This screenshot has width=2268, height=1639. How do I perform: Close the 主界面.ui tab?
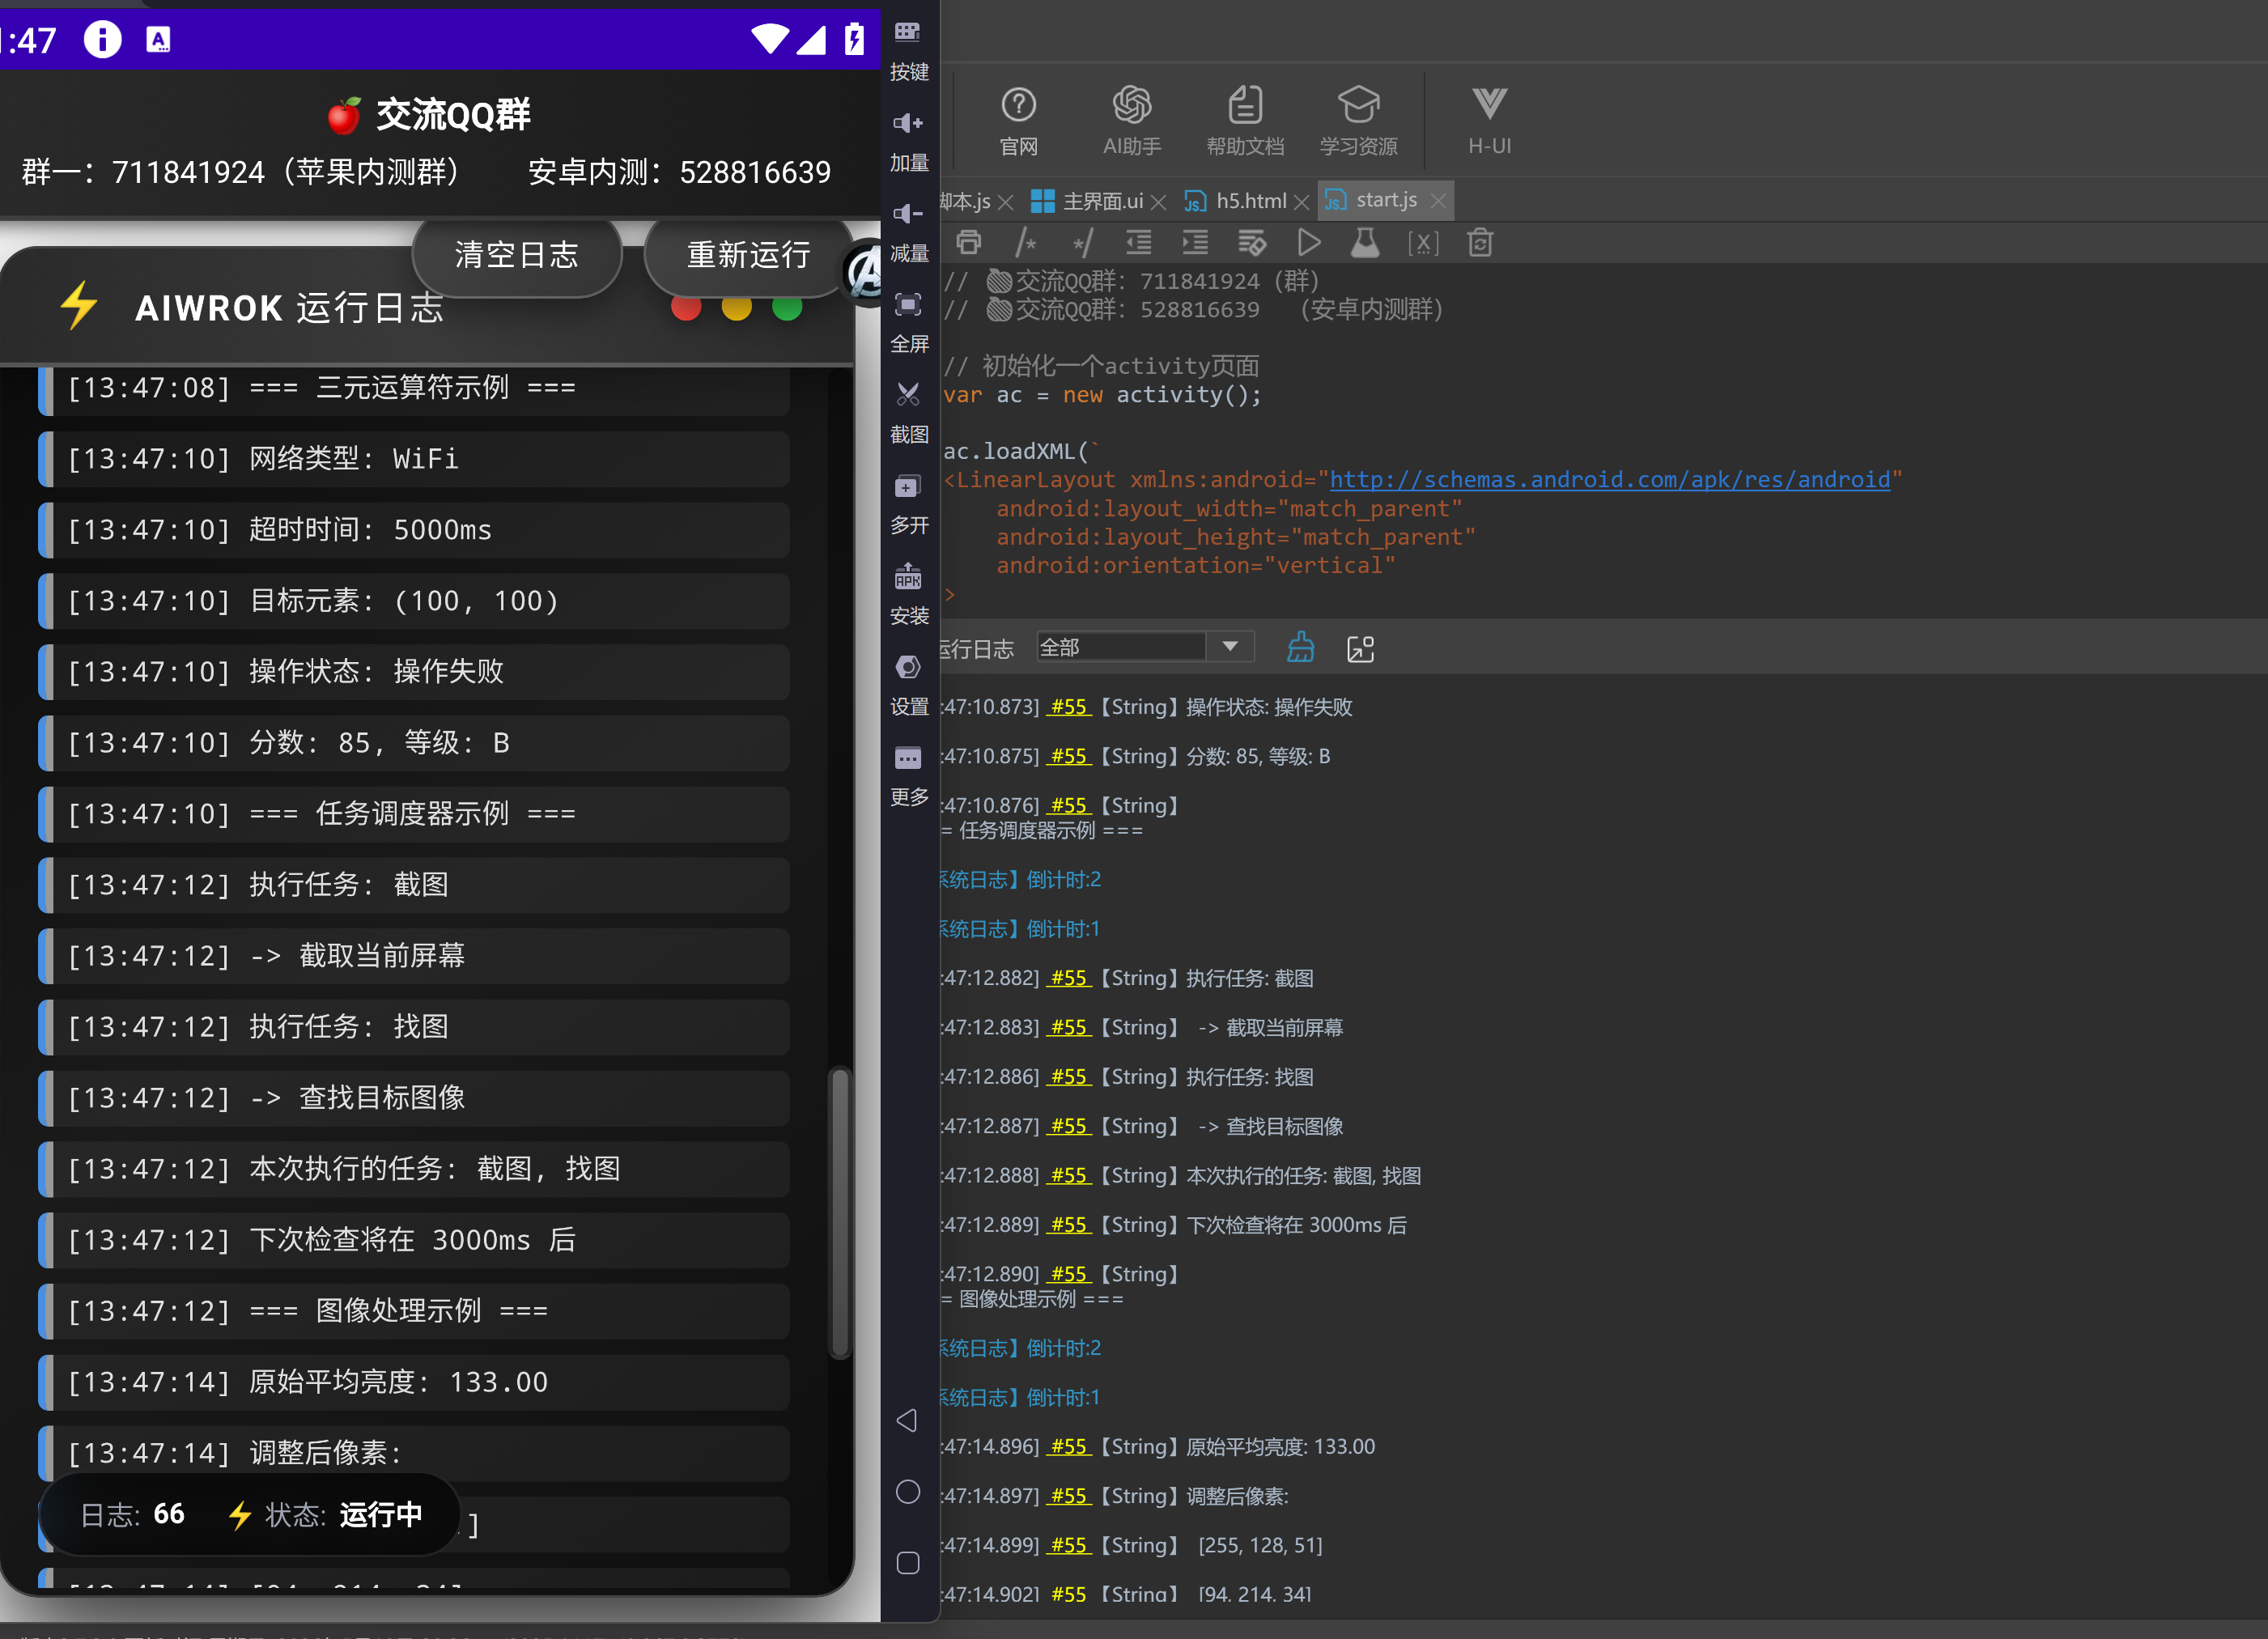click(x=1158, y=202)
